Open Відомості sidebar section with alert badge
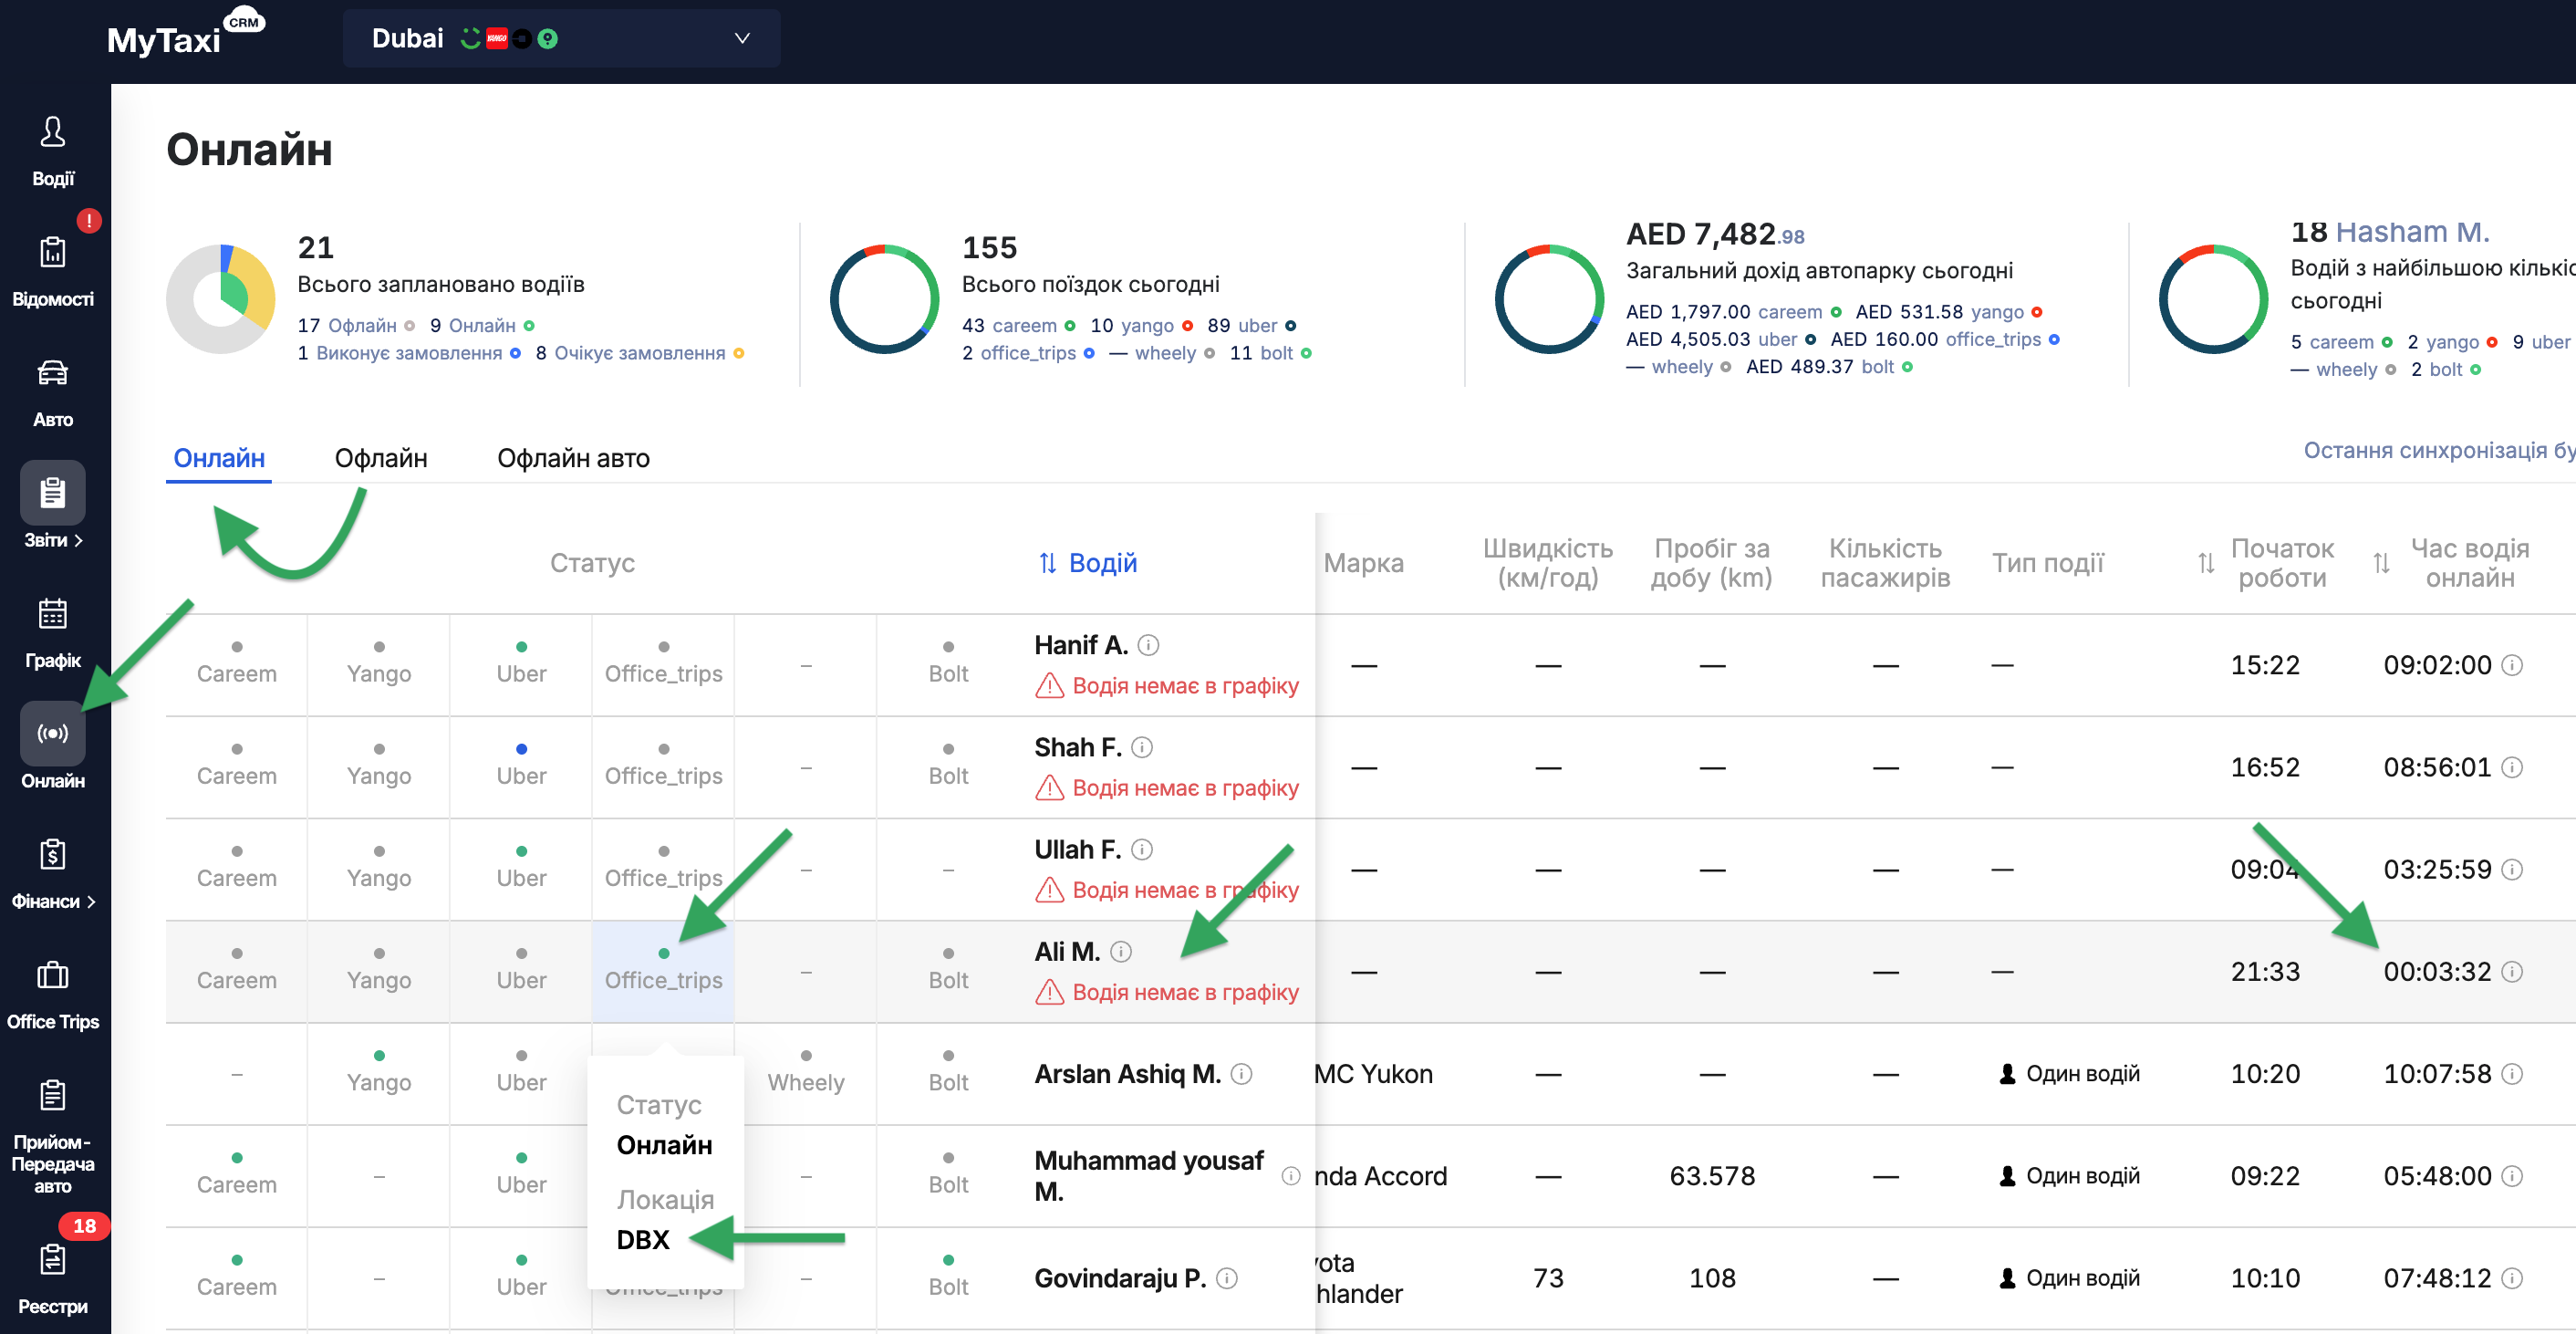The image size is (2576, 1334). tap(52, 271)
